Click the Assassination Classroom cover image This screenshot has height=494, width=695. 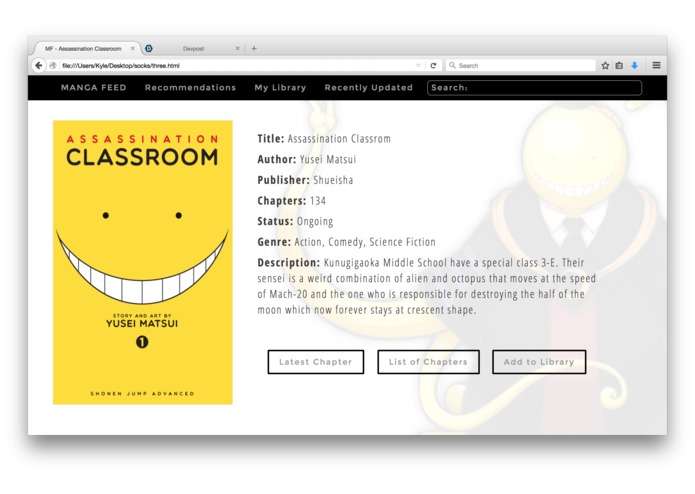(143, 262)
